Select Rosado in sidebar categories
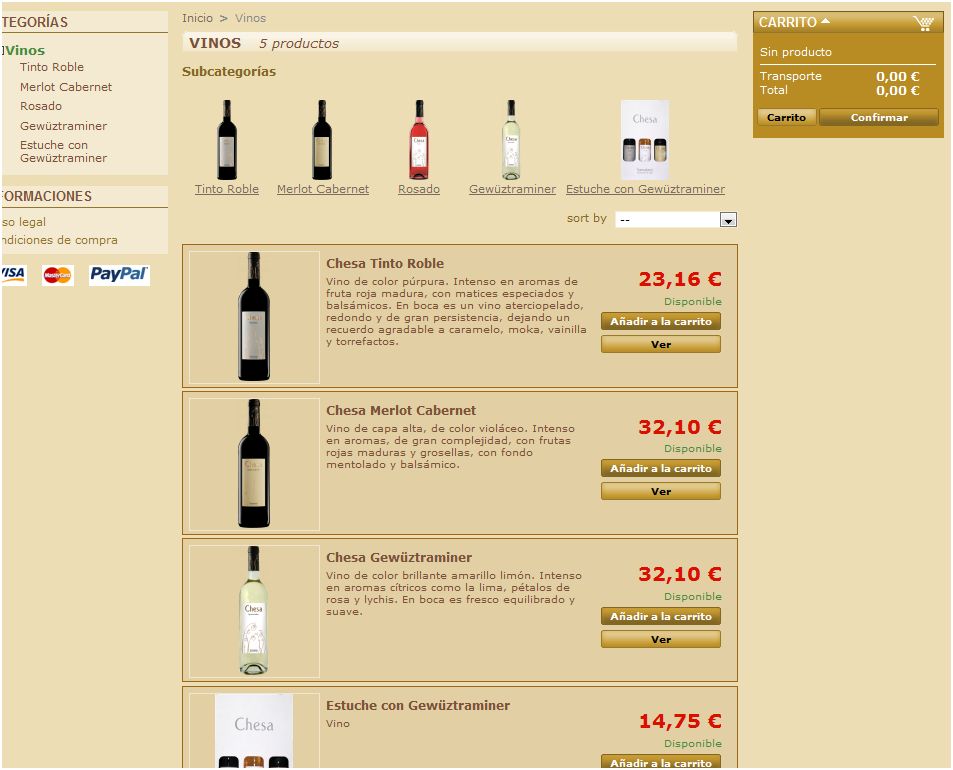Image resolution: width=953 pixels, height=770 pixels. [41, 106]
